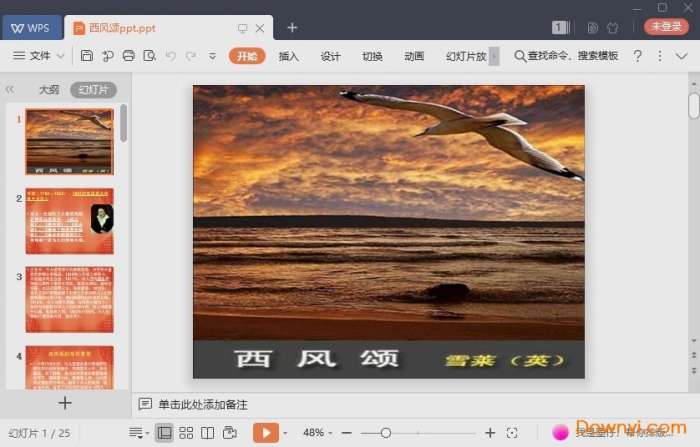700x447 pixels.
Task: Go to the next slide with the double down arrow
Action: [694, 371]
